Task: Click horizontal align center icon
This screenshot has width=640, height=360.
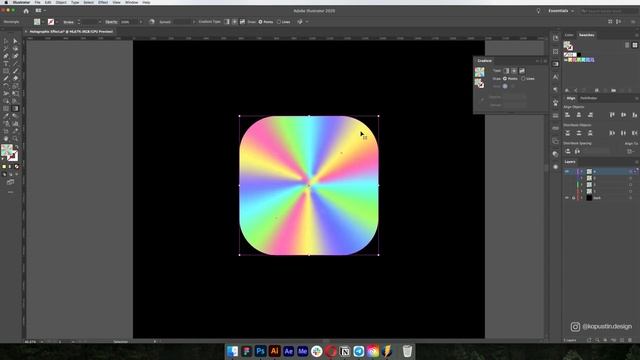Action: [x=579, y=115]
